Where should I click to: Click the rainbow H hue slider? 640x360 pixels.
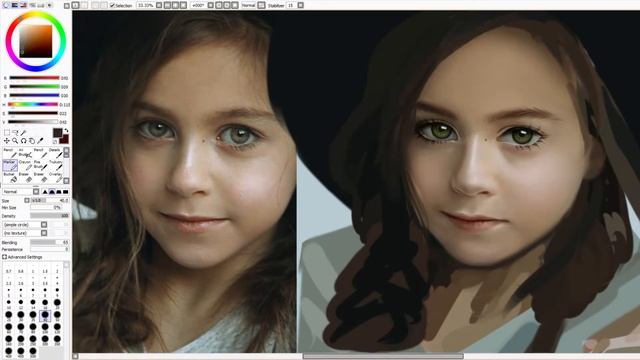pos(33,104)
